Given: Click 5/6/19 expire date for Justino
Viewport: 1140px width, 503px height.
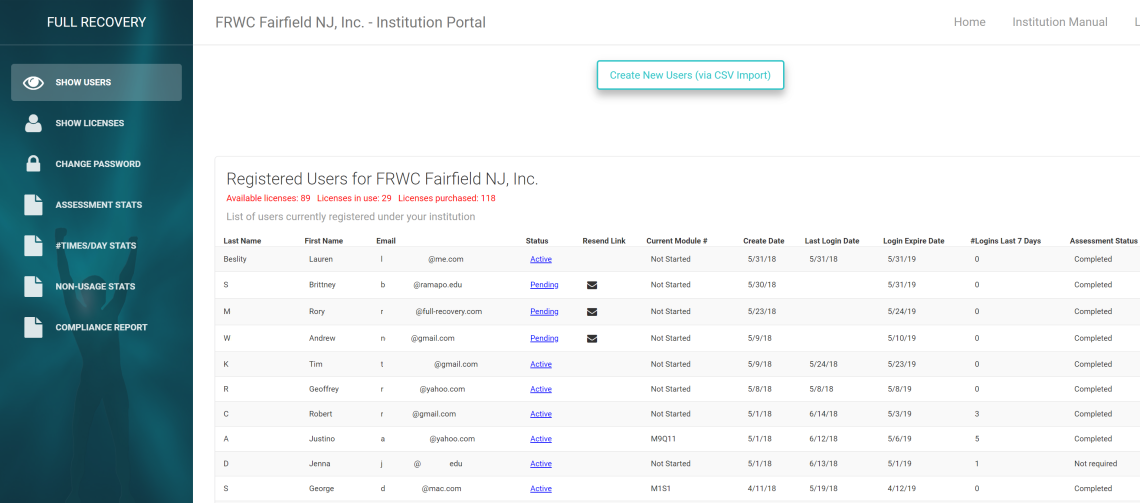Looking at the screenshot, I should click(x=899, y=439).
